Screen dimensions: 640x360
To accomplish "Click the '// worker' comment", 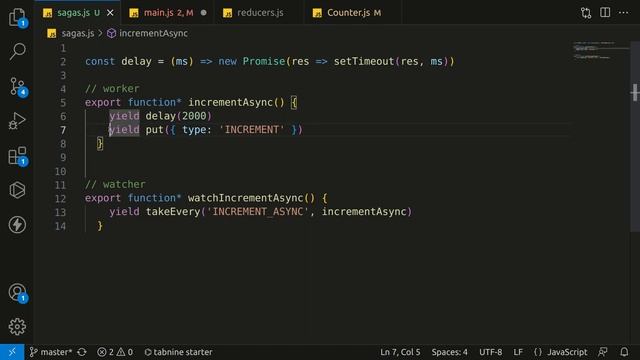I will [x=112, y=89].
